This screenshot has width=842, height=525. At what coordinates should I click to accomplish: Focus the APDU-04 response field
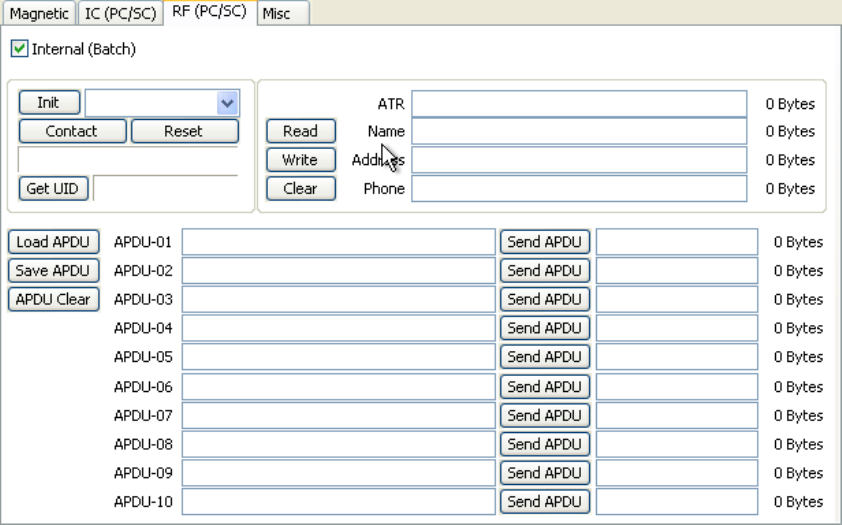[x=677, y=328]
